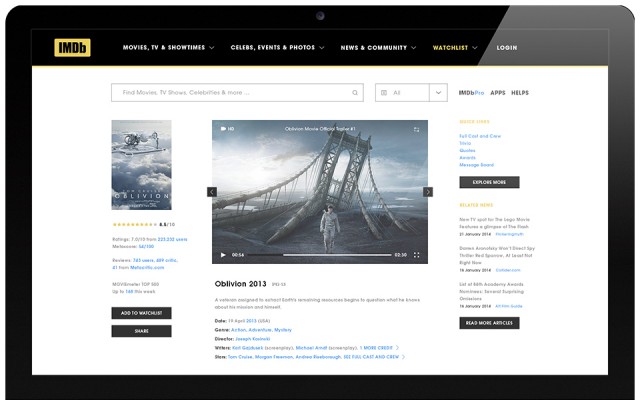640x400 pixels.
Task: Open the All search category dropdown
Action: [402, 93]
